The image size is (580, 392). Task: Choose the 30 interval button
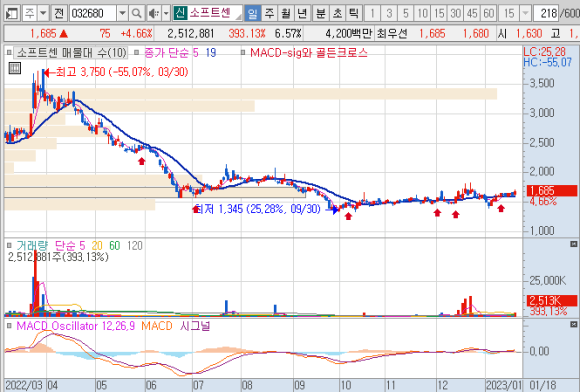(x=456, y=14)
